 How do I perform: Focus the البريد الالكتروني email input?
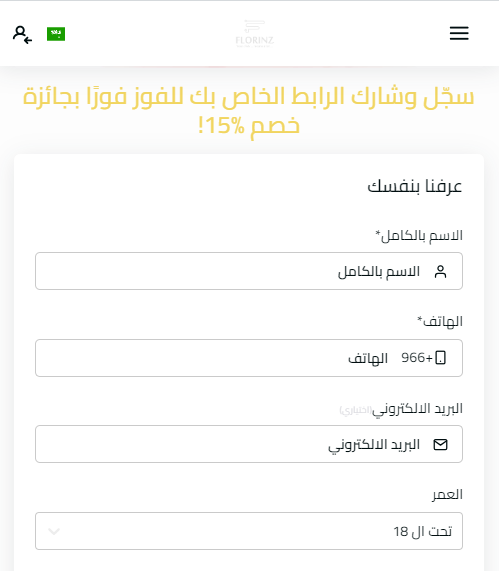click(249, 444)
